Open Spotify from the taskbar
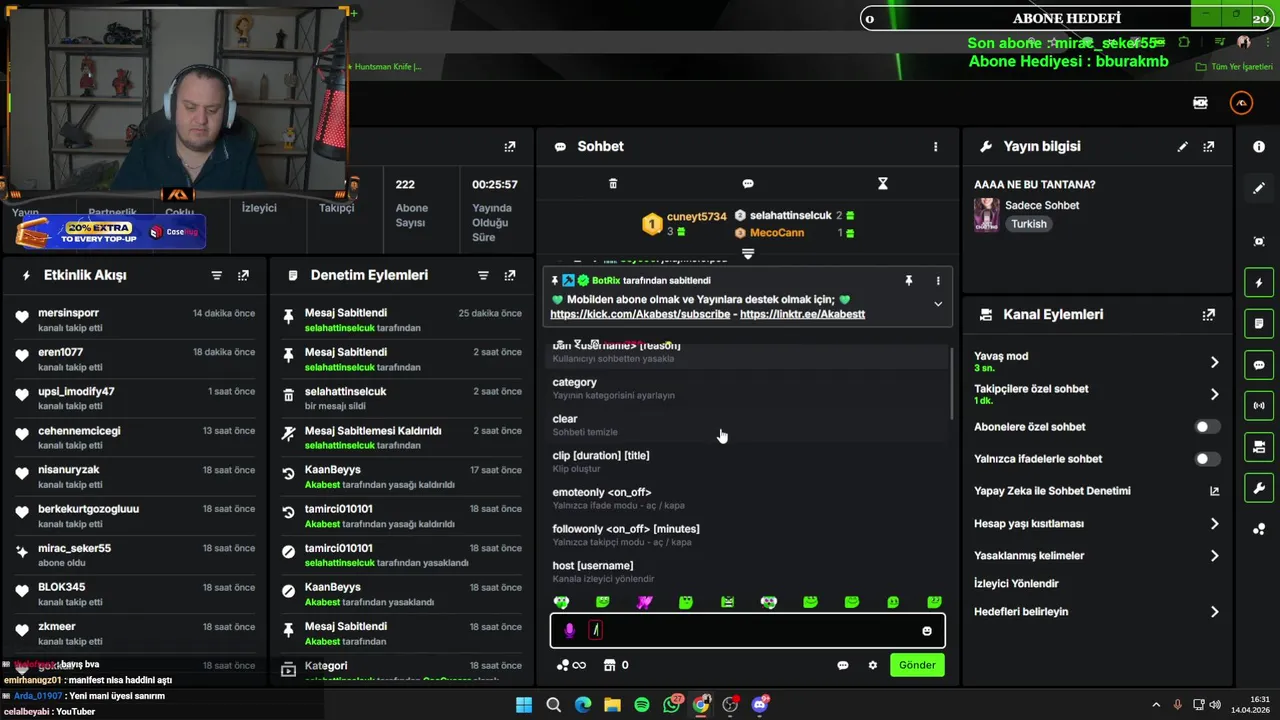1280x720 pixels. pyautogui.click(x=642, y=705)
